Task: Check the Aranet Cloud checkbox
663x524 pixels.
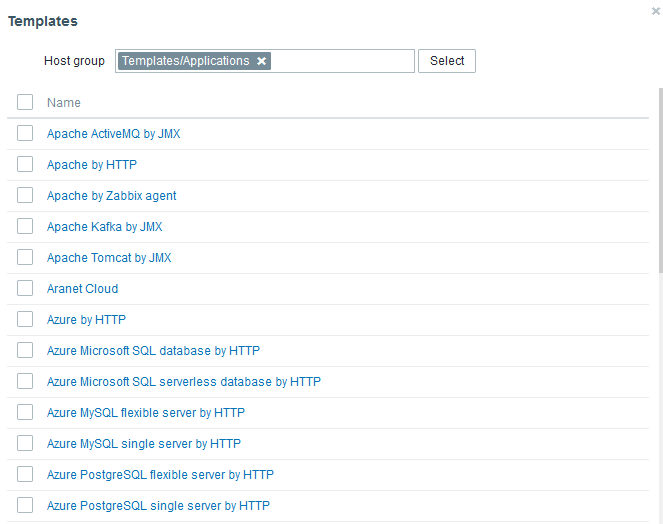Action: (25, 288)
